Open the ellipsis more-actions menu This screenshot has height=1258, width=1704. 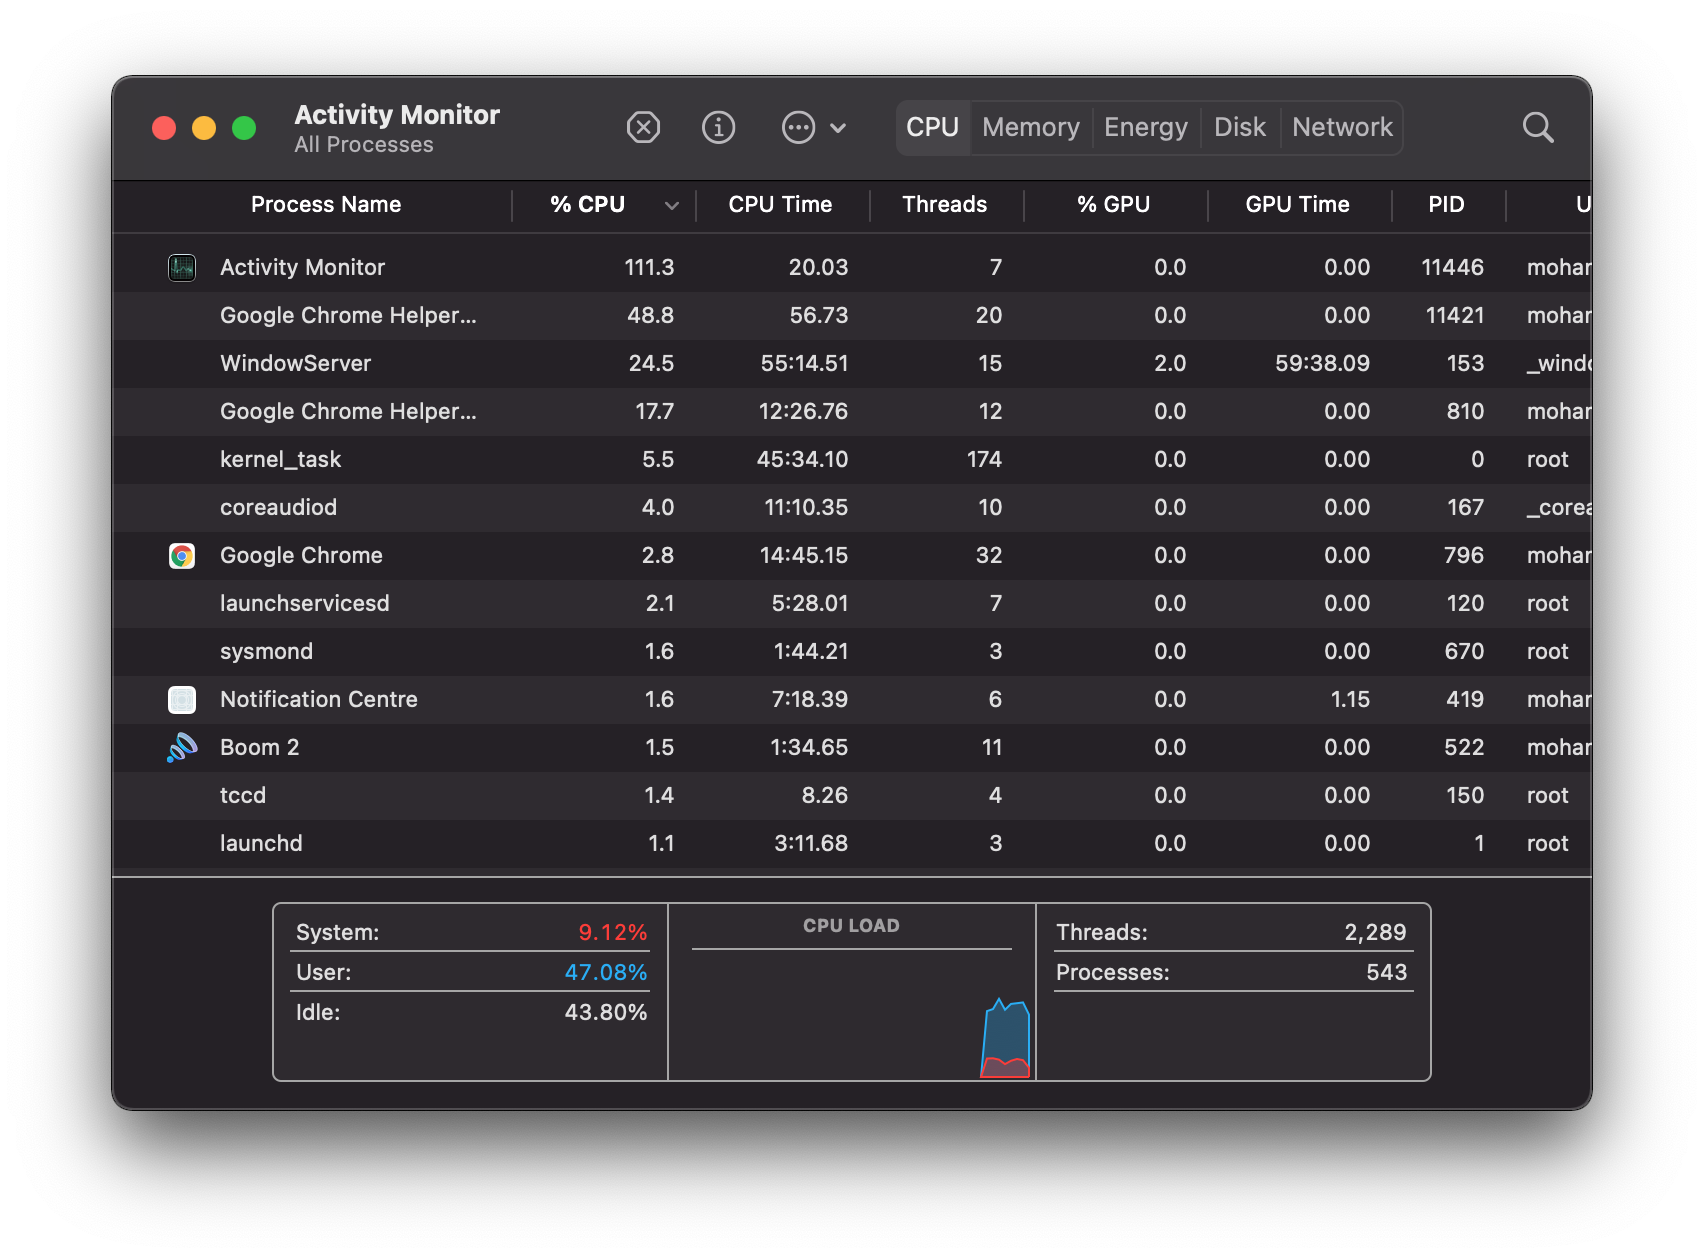pyautogui.click(x=813, y=128)
